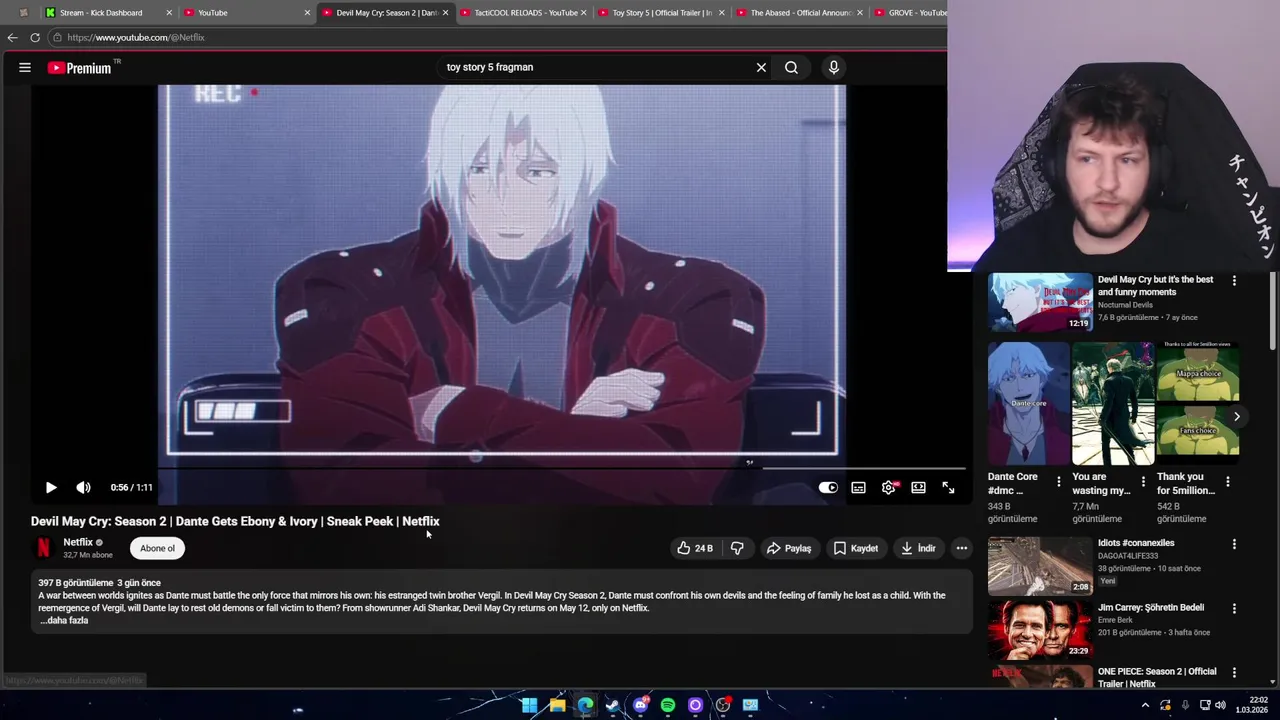The image size is (1280, 720).
Task: Switch to theater mode
Action: point(918,487)
